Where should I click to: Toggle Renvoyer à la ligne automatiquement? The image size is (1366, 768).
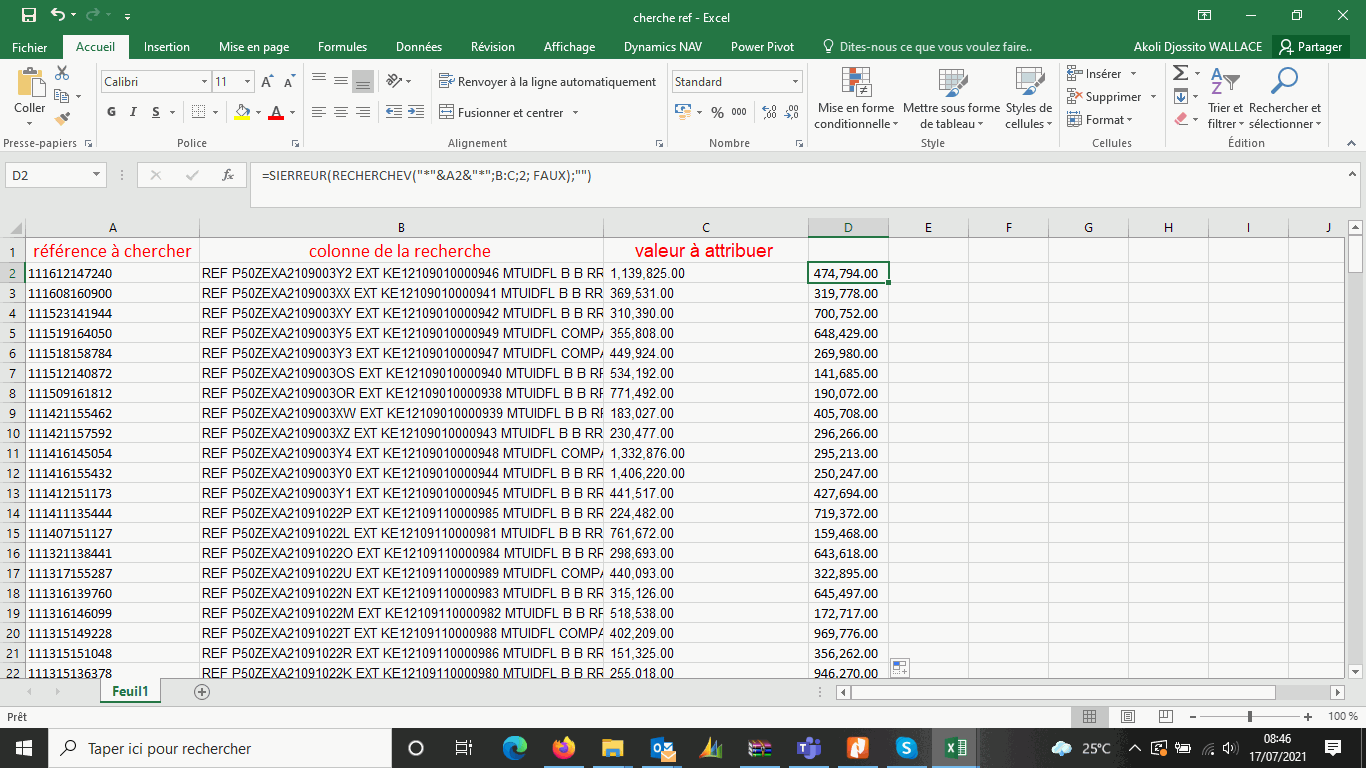[547, 82]
